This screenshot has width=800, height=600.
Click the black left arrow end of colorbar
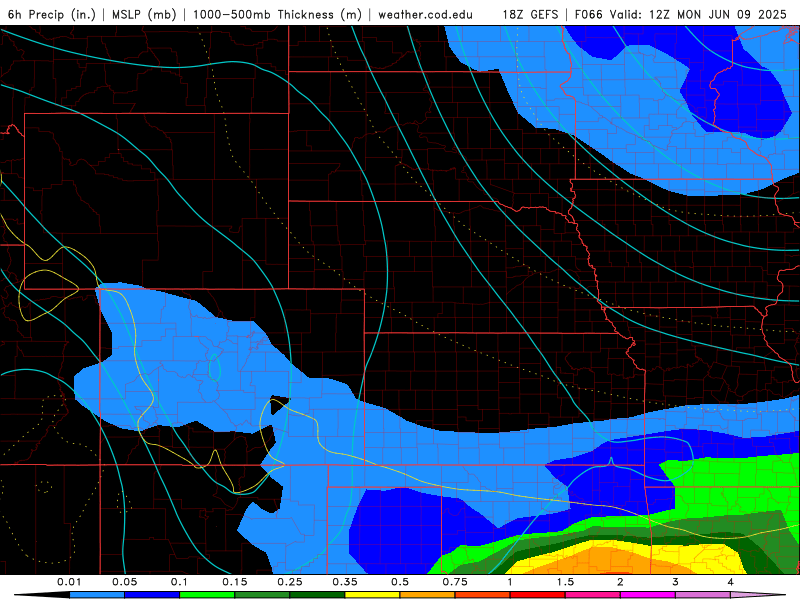[42, 595]
